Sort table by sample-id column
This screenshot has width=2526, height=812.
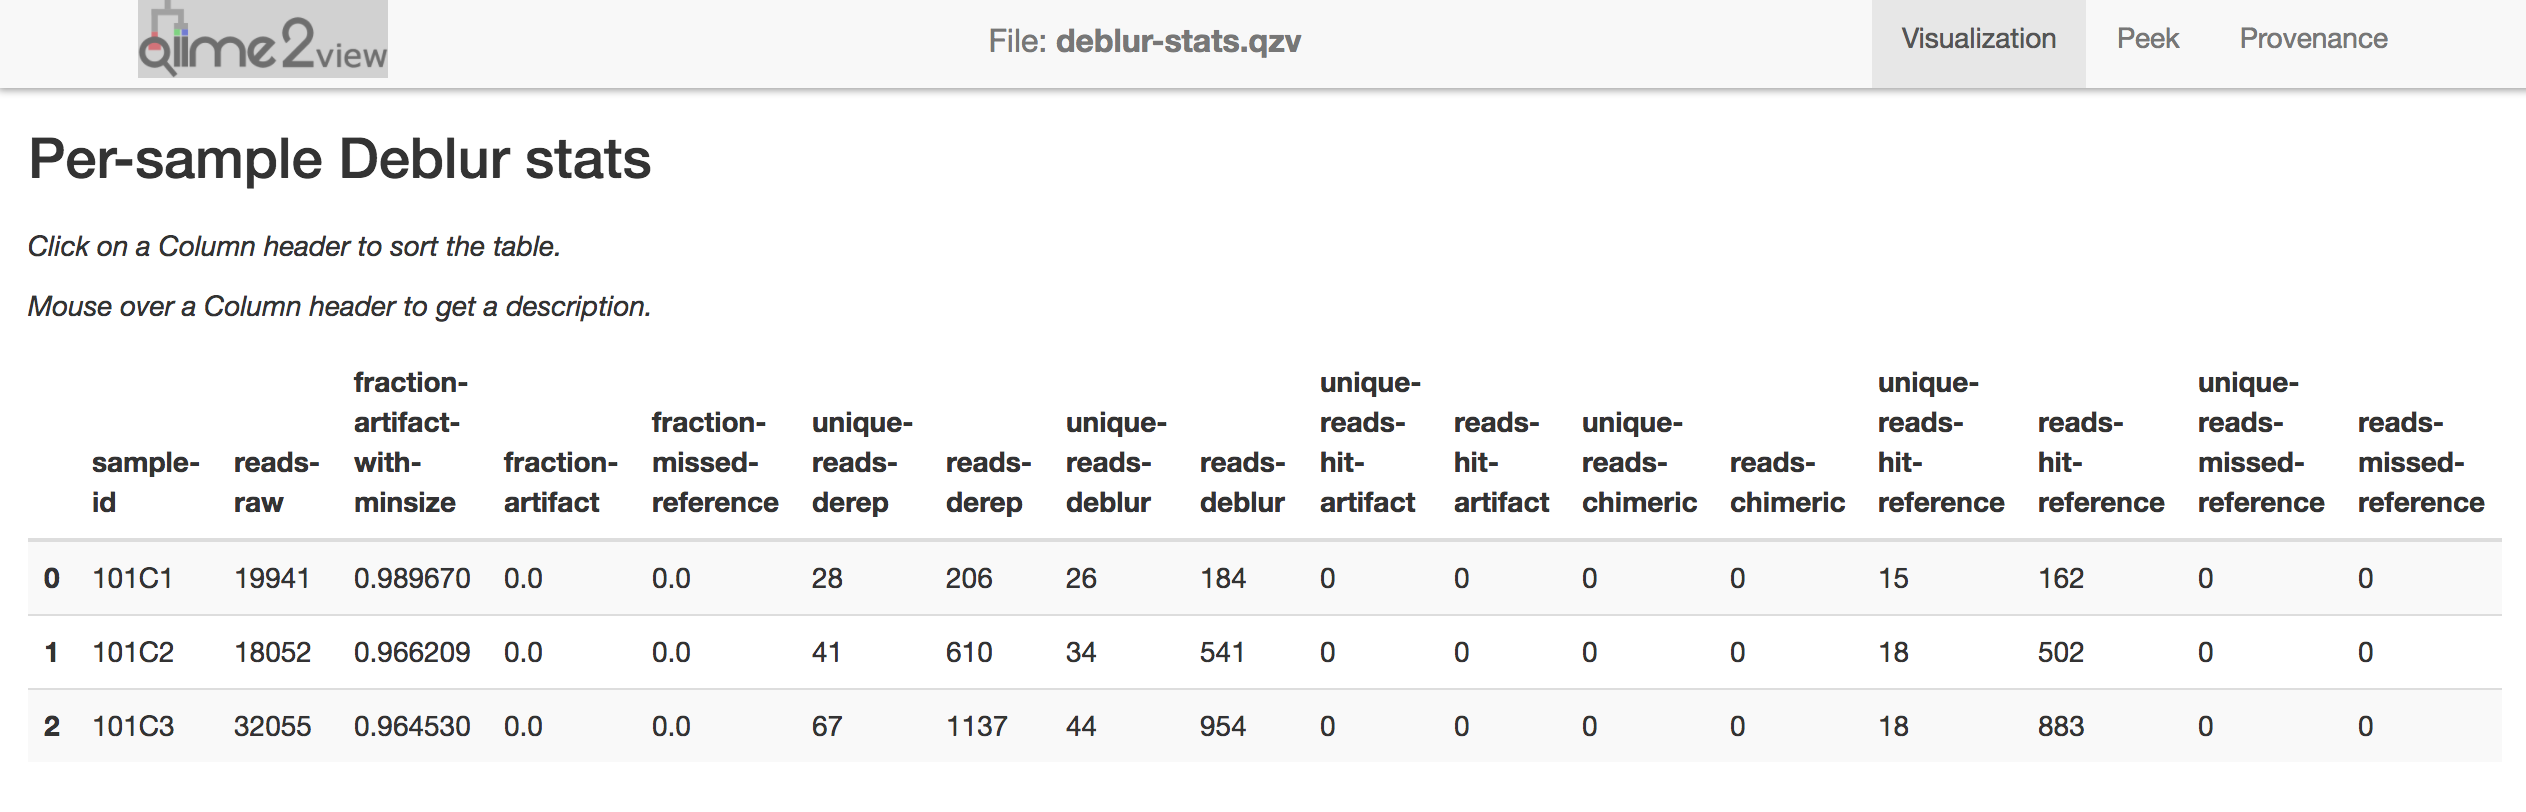(145, 482)
